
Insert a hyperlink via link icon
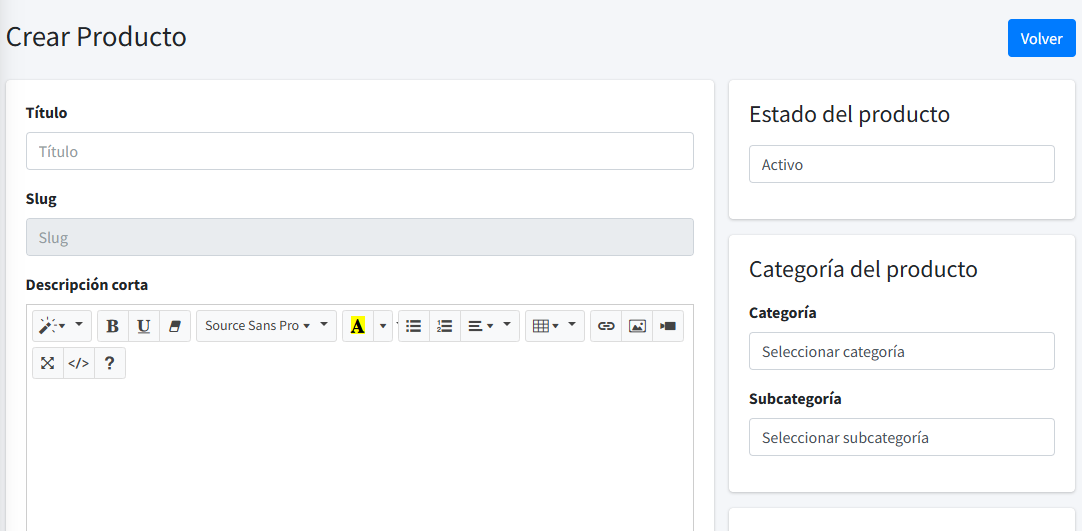[606, 325]
